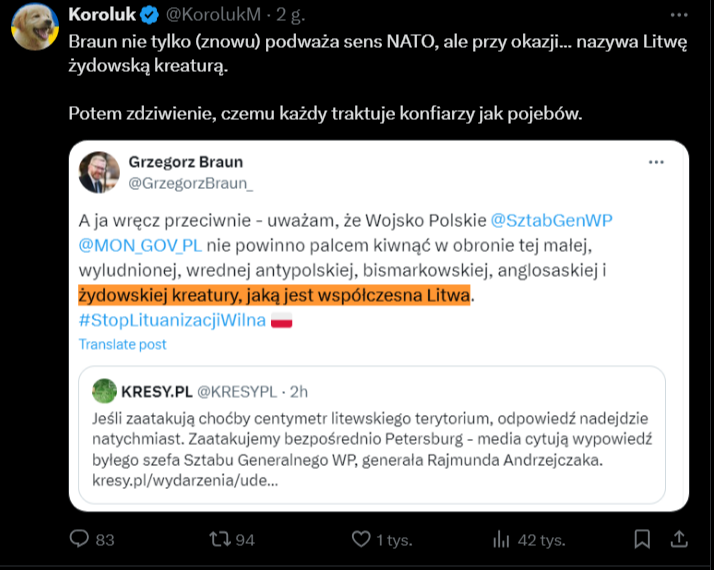The width and height of the screenshot is (714, 570).
Task: Open Grzegorz Braun's profile picture
Action: pos(100,172)
